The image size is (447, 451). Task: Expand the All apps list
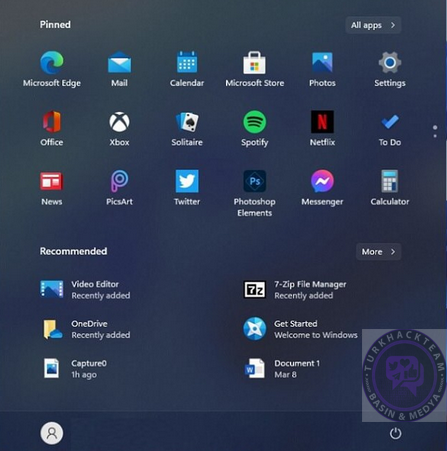(x=373, y=25)
